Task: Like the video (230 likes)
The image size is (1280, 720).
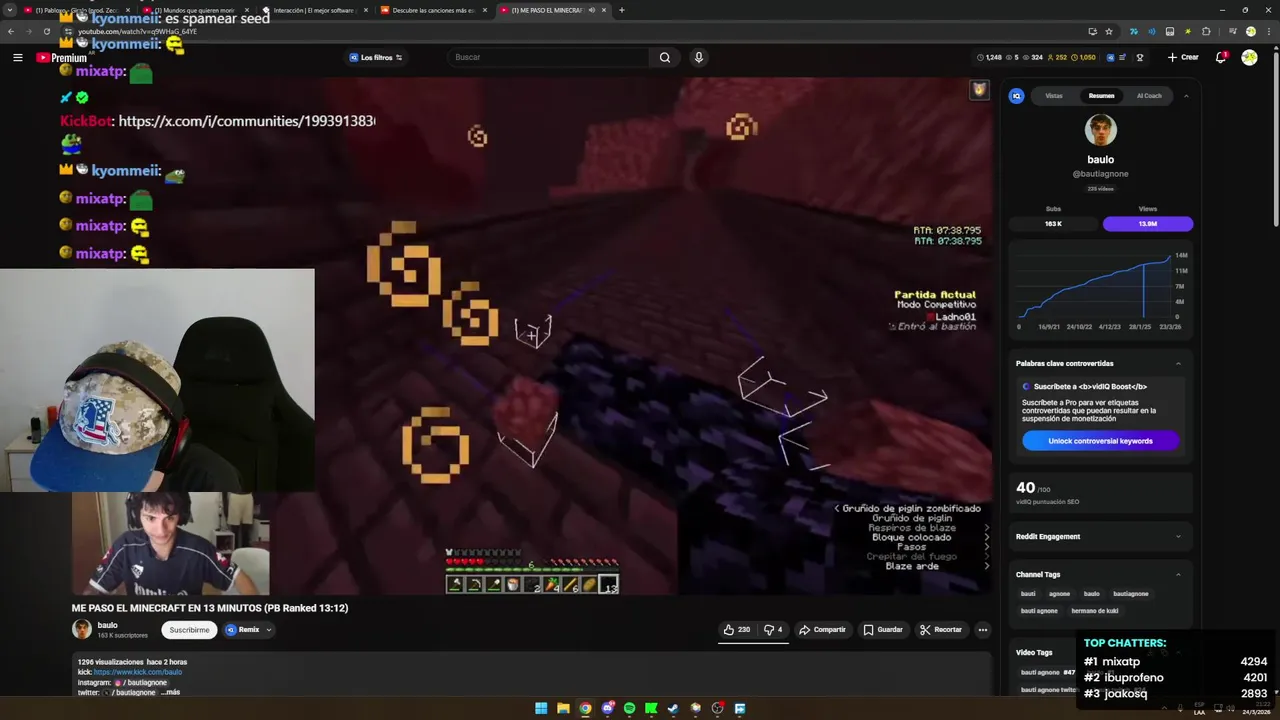Action: [x=736, y=630]
